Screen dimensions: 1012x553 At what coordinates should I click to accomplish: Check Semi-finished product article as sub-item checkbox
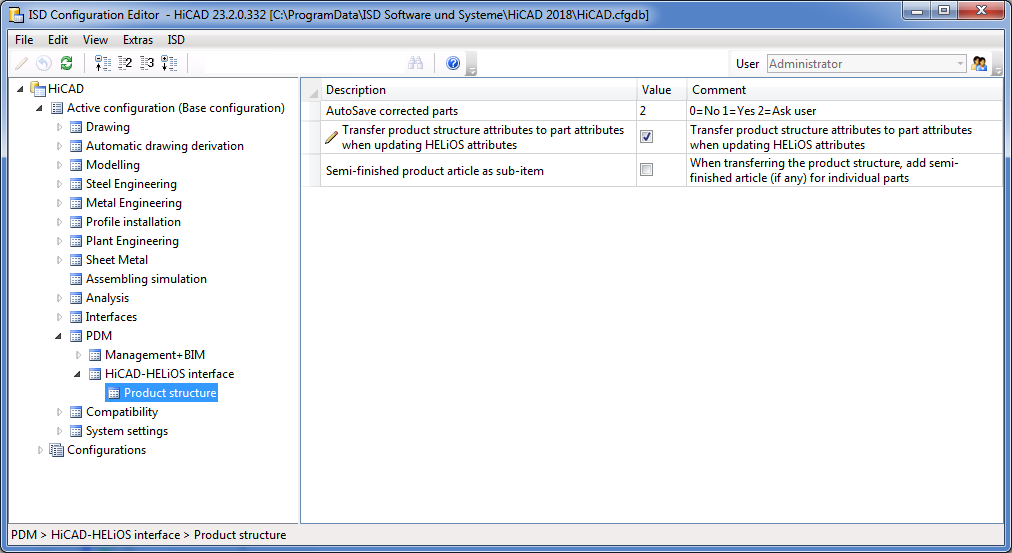pyautogui.click(x=646, y=170)
